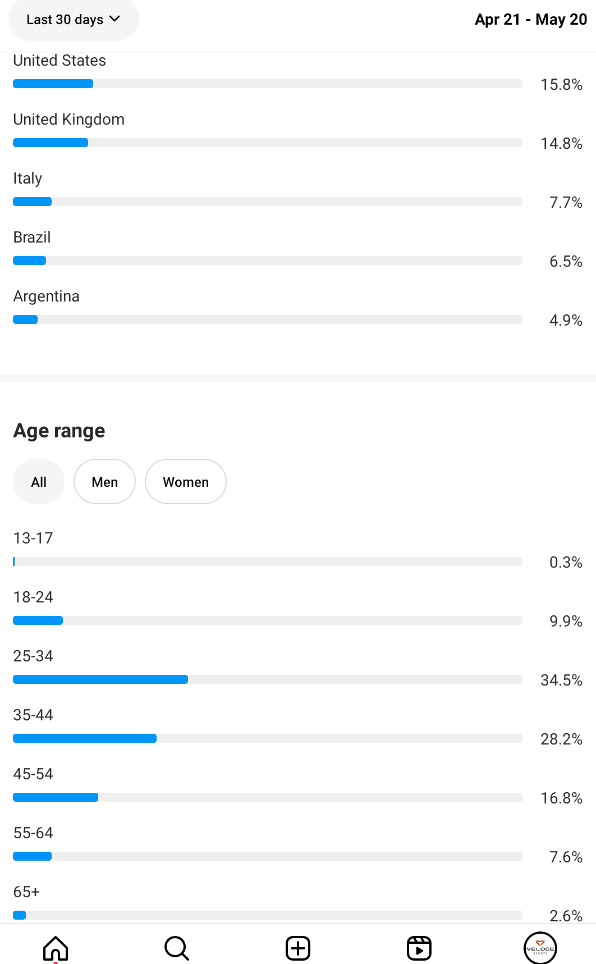The height and width of the screenshot is (964, 596).
Task: Click the 25-34 age range bar
Action: point(268,679)
